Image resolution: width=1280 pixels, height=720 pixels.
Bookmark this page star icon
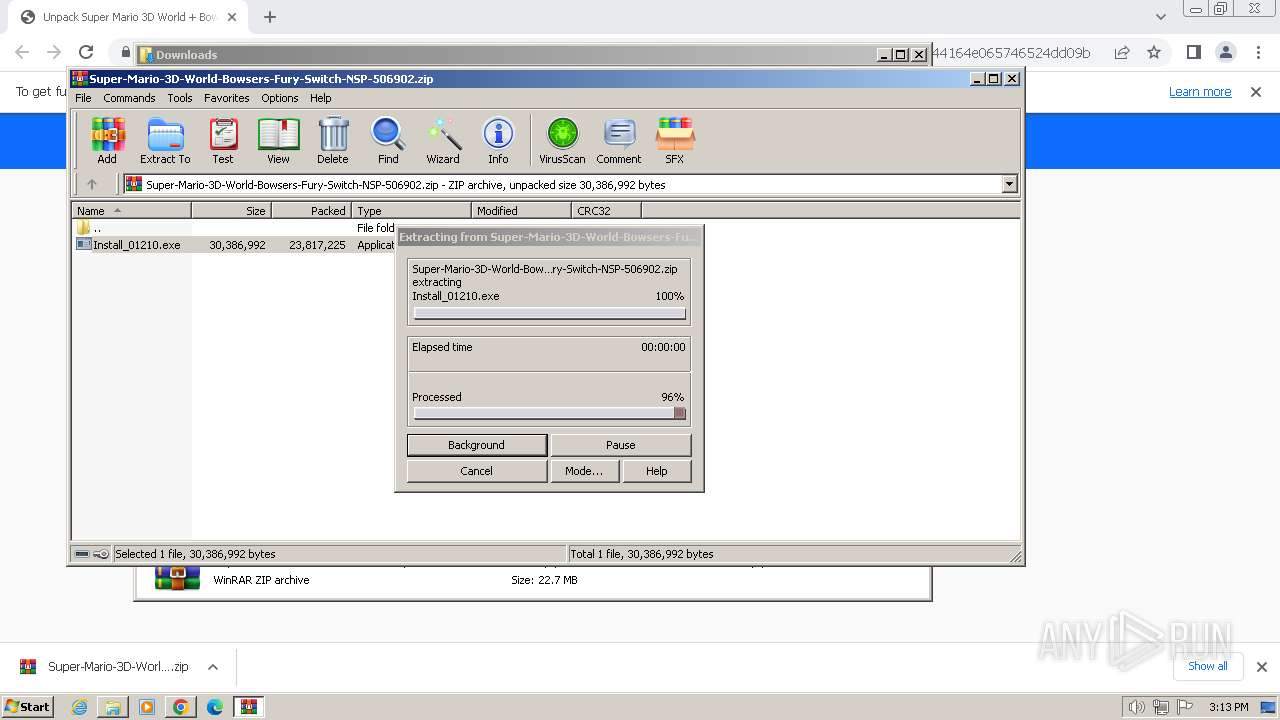pos(1154,52)
